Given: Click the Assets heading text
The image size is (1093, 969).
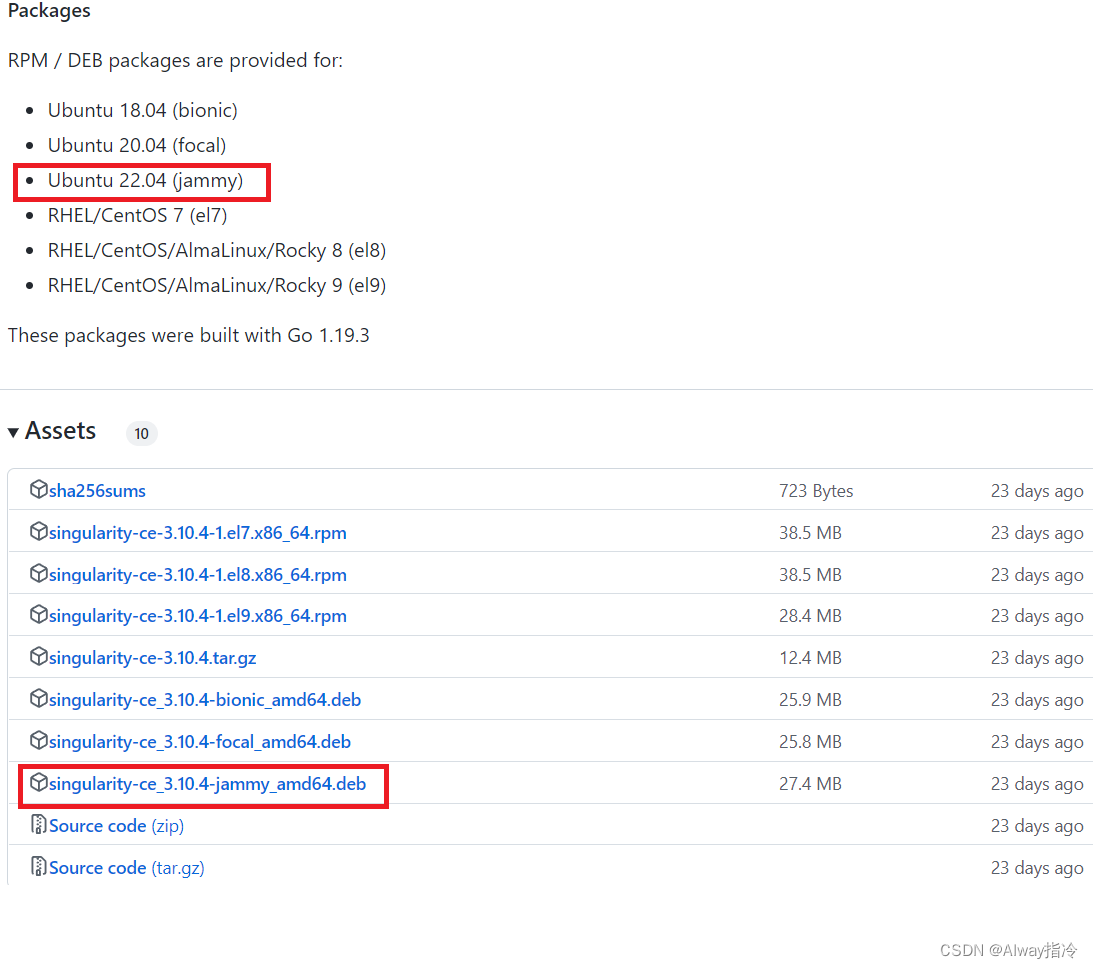Looking at the screenshot, I should [61, 431].
